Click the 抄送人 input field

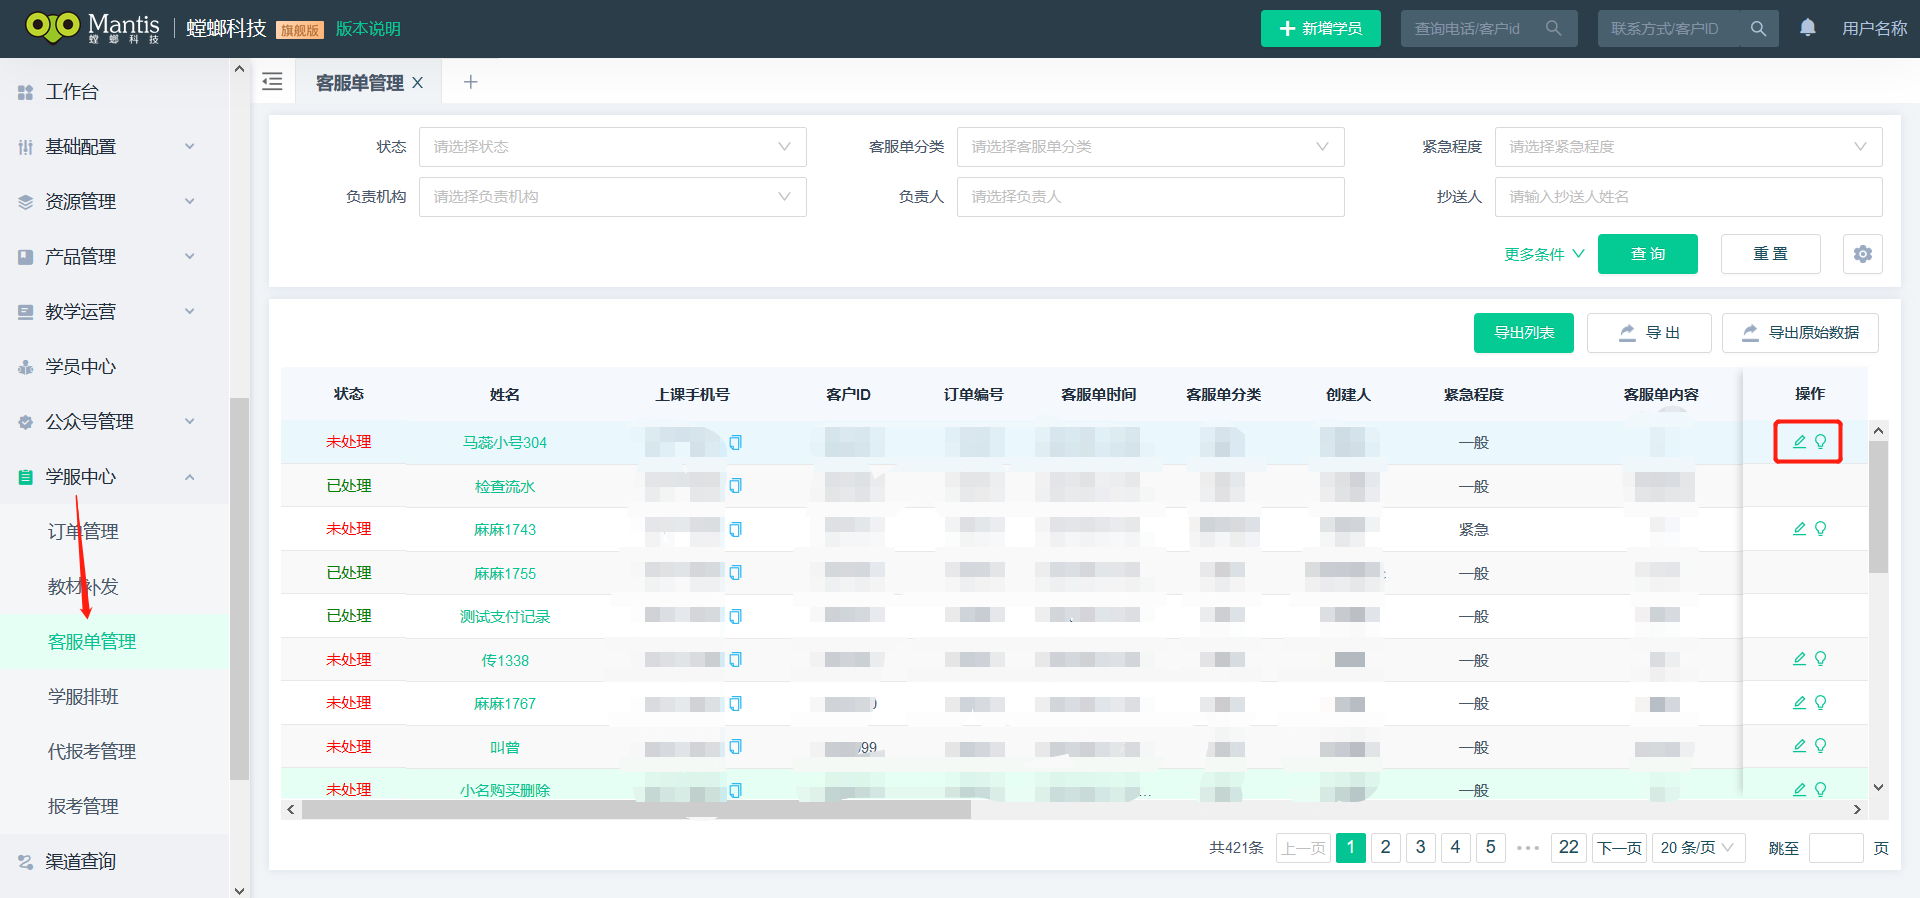[1688, 197]
